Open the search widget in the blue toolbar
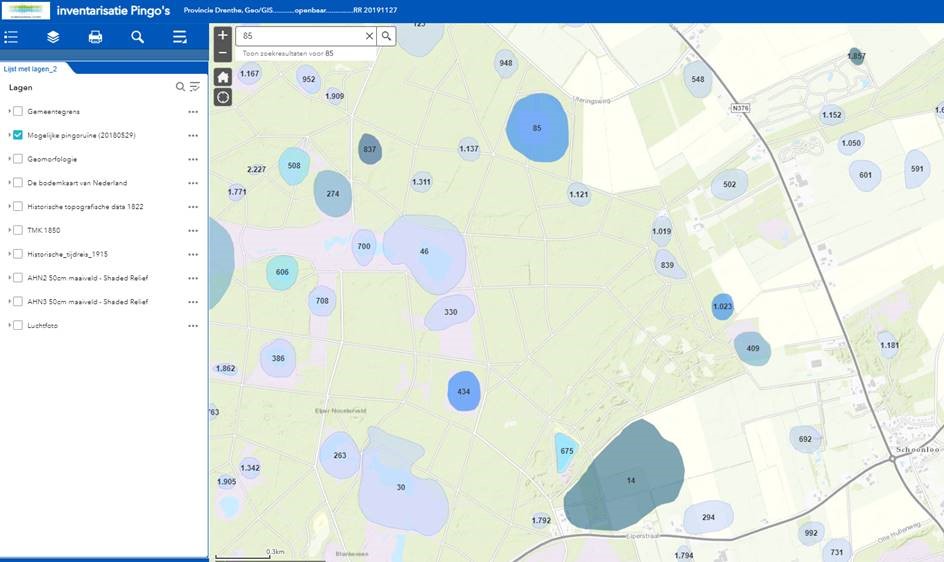This screenshot has height=562, width=944. click(138, 37)
